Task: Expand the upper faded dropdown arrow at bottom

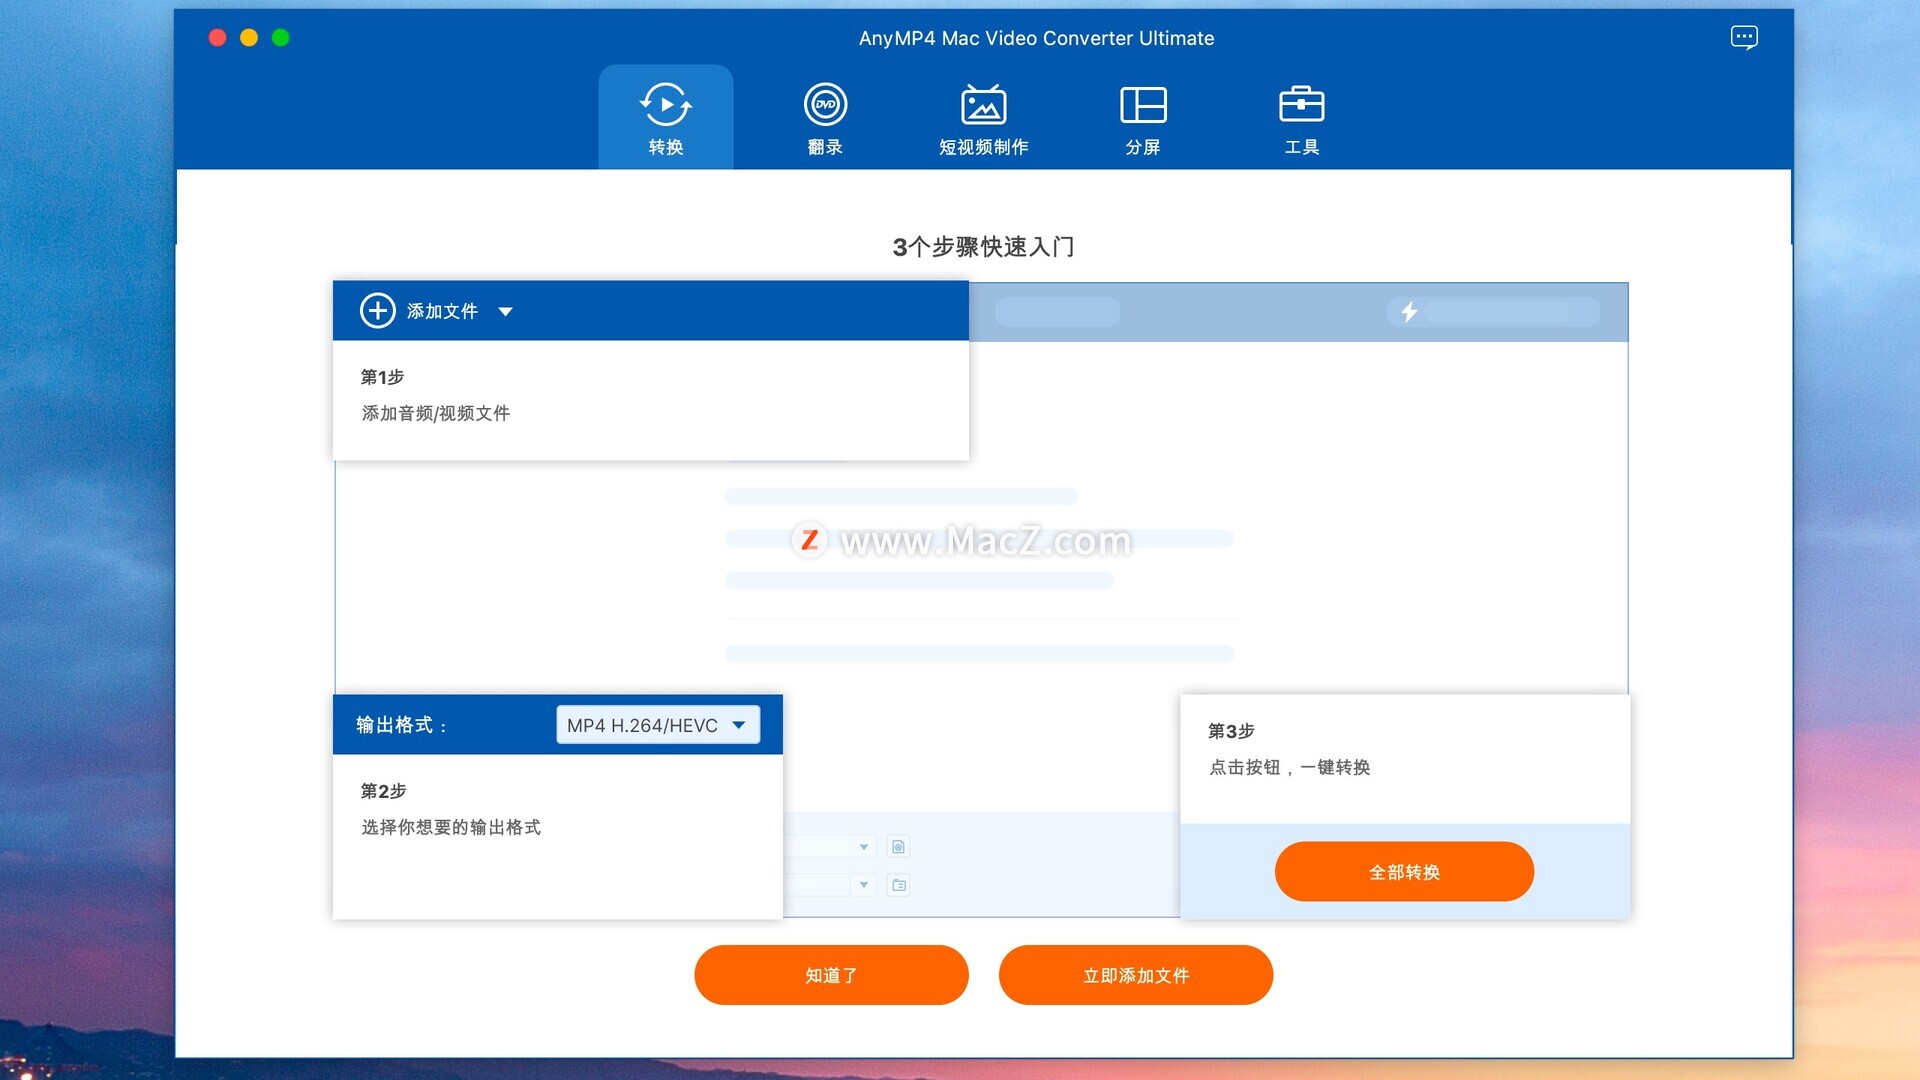Action: pyautogui.click(x=863, y=847)
